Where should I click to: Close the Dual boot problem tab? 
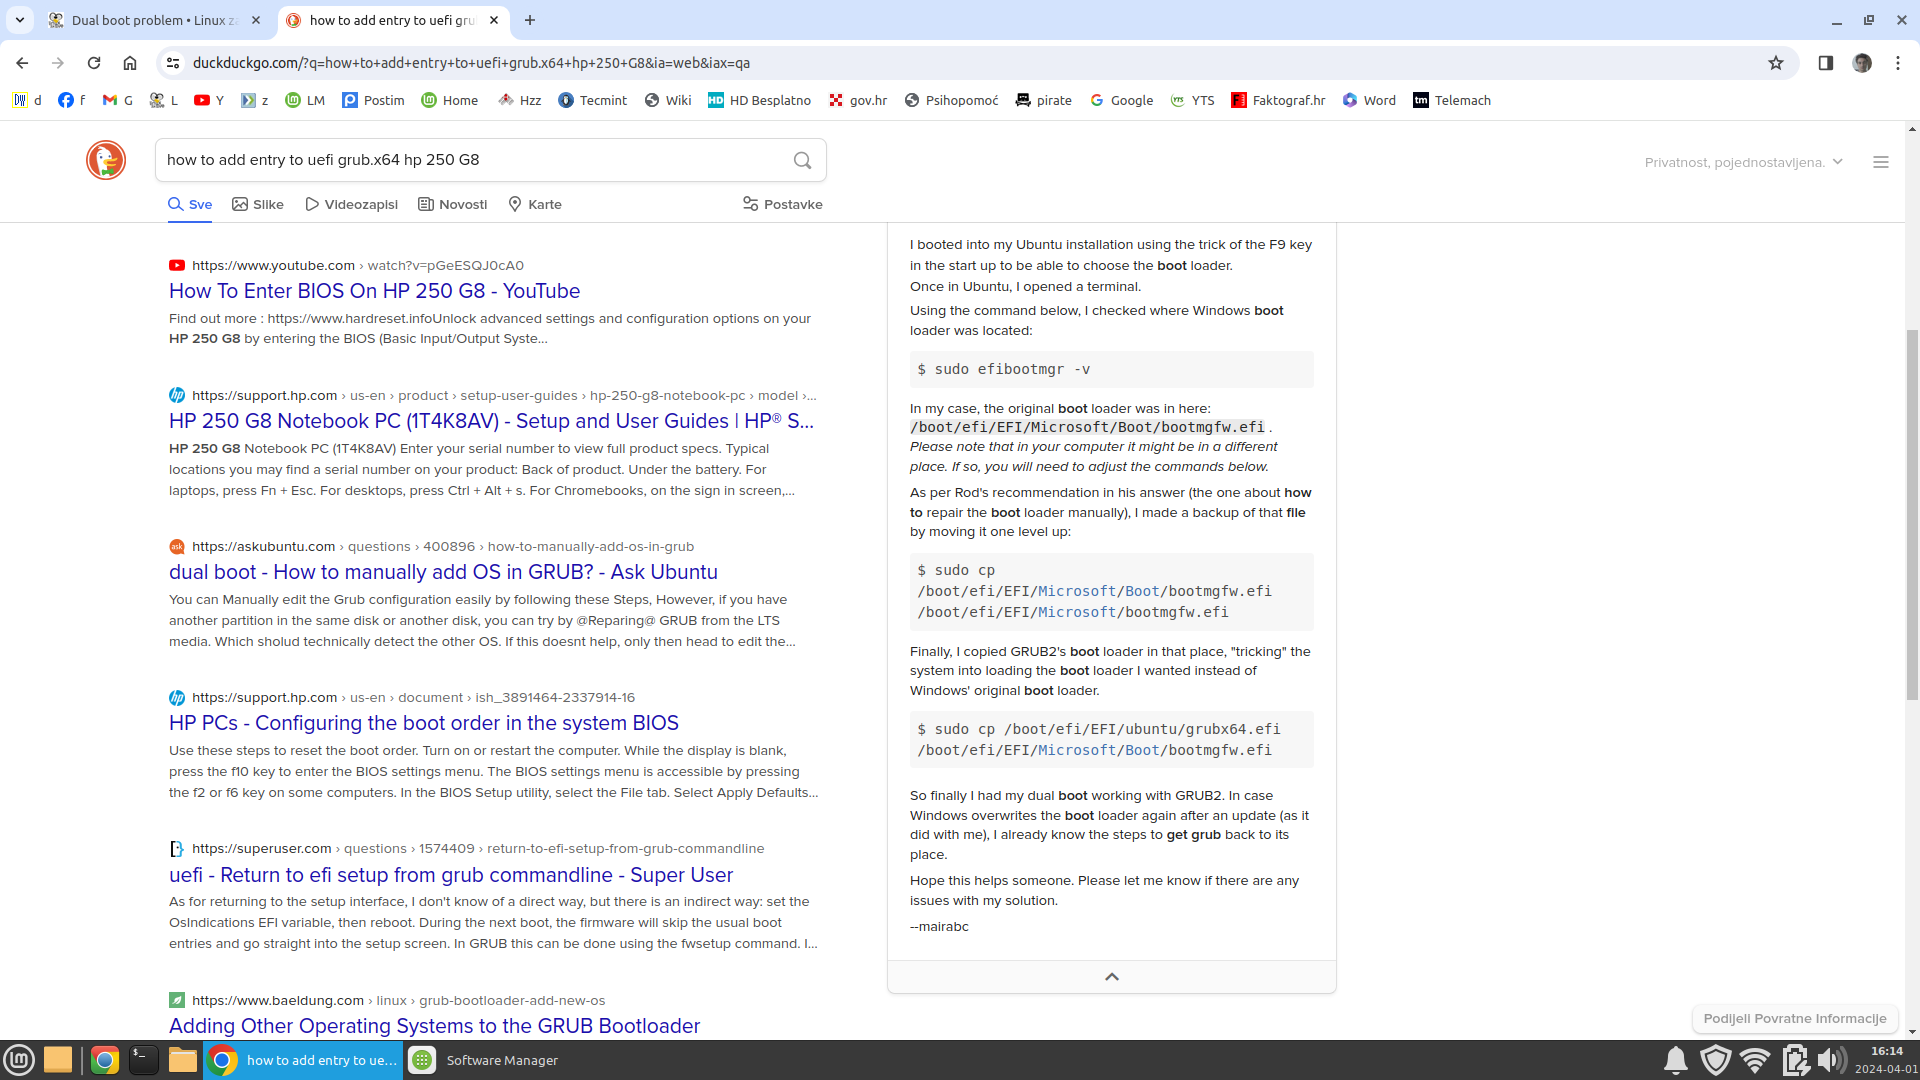(x=256, y=20)
